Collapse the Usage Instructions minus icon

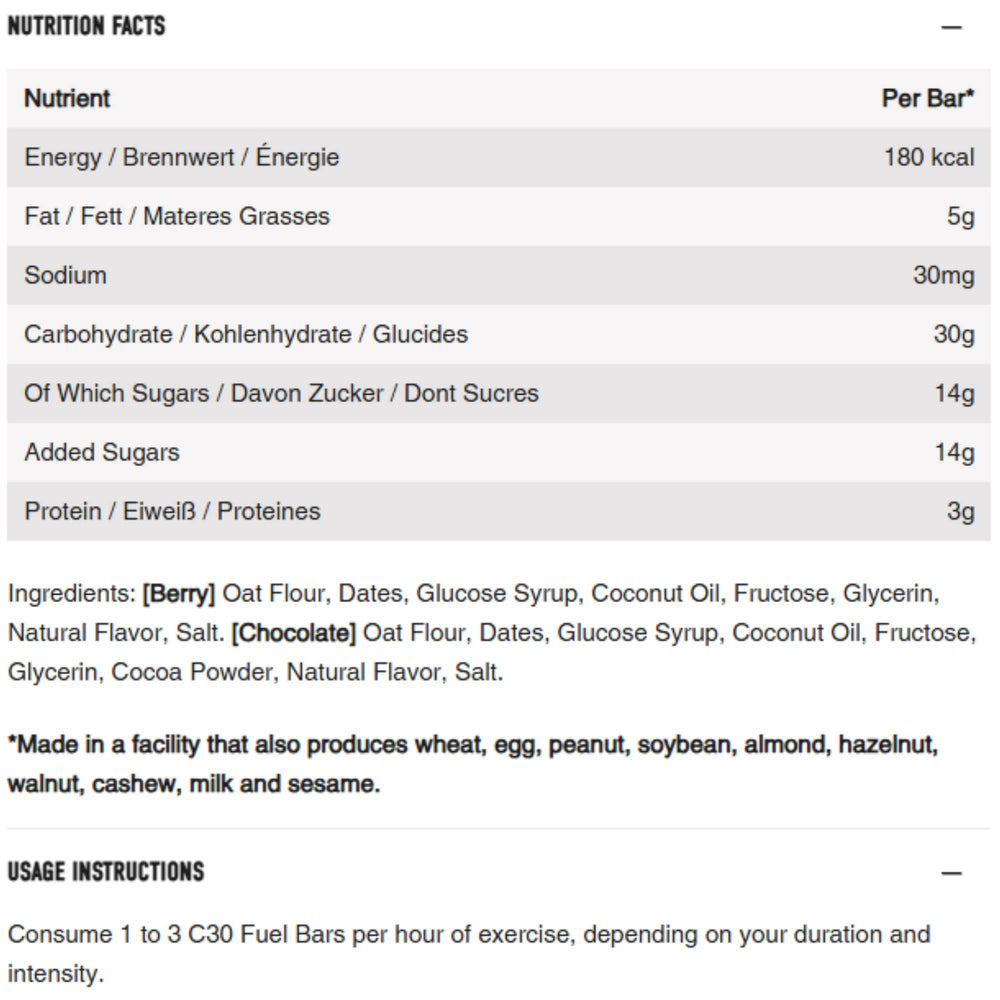click(951, 873)
